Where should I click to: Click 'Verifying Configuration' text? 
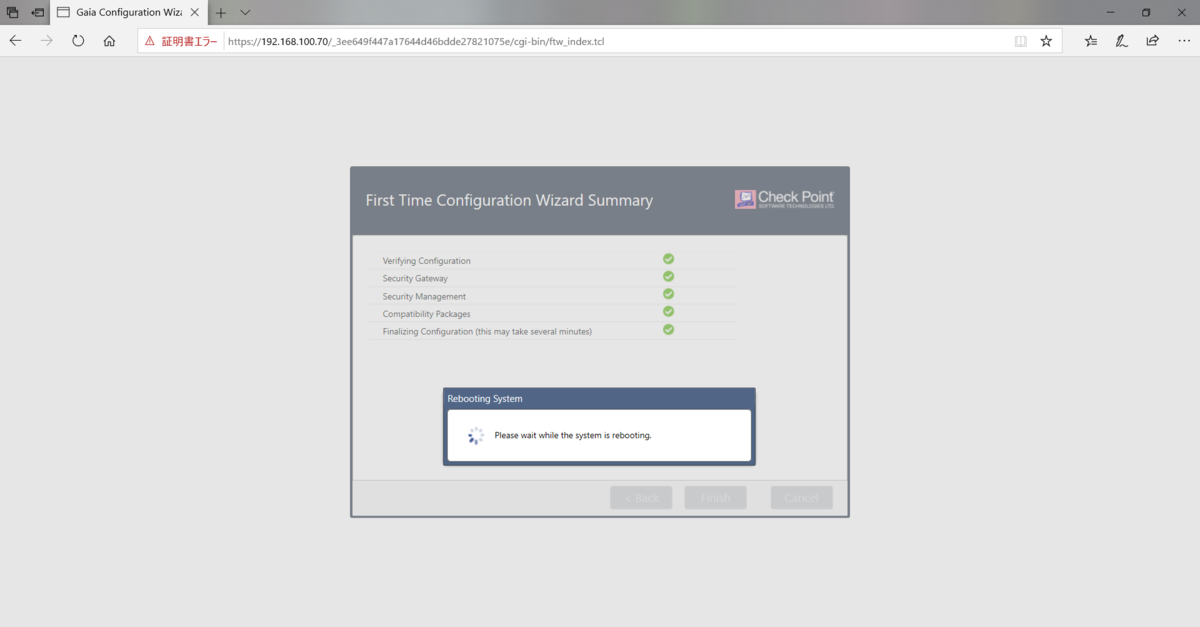pos(426,261)
